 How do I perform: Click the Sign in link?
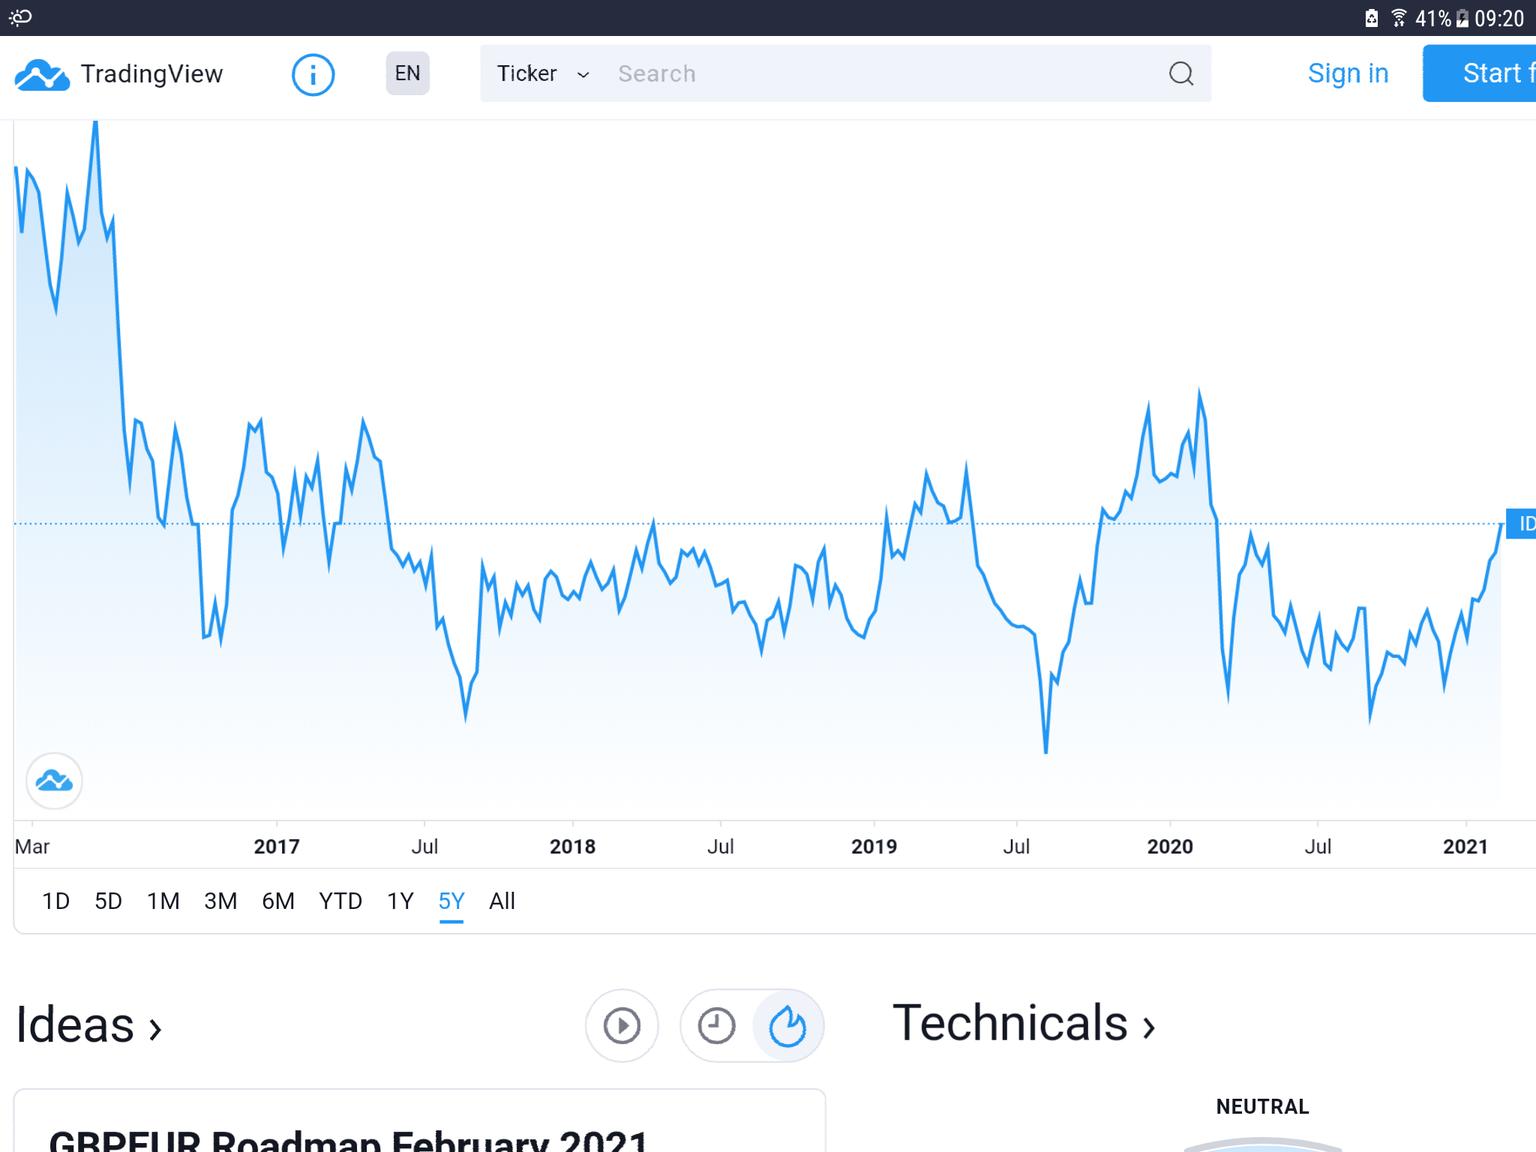tap(1348, 74)
